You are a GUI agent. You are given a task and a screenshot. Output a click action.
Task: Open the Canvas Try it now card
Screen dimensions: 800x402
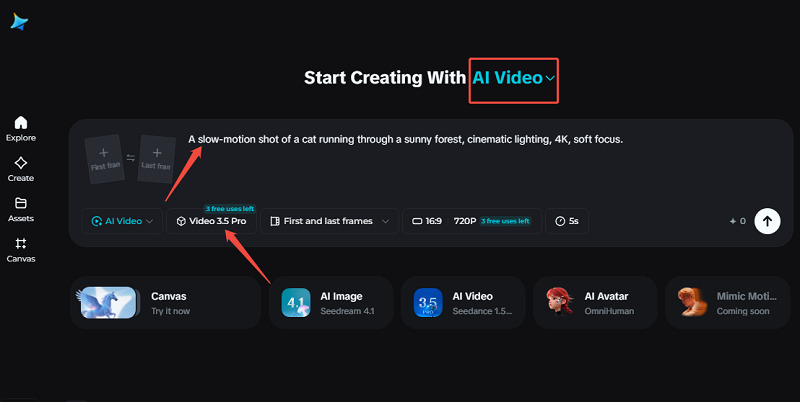[x=165, y=303]
